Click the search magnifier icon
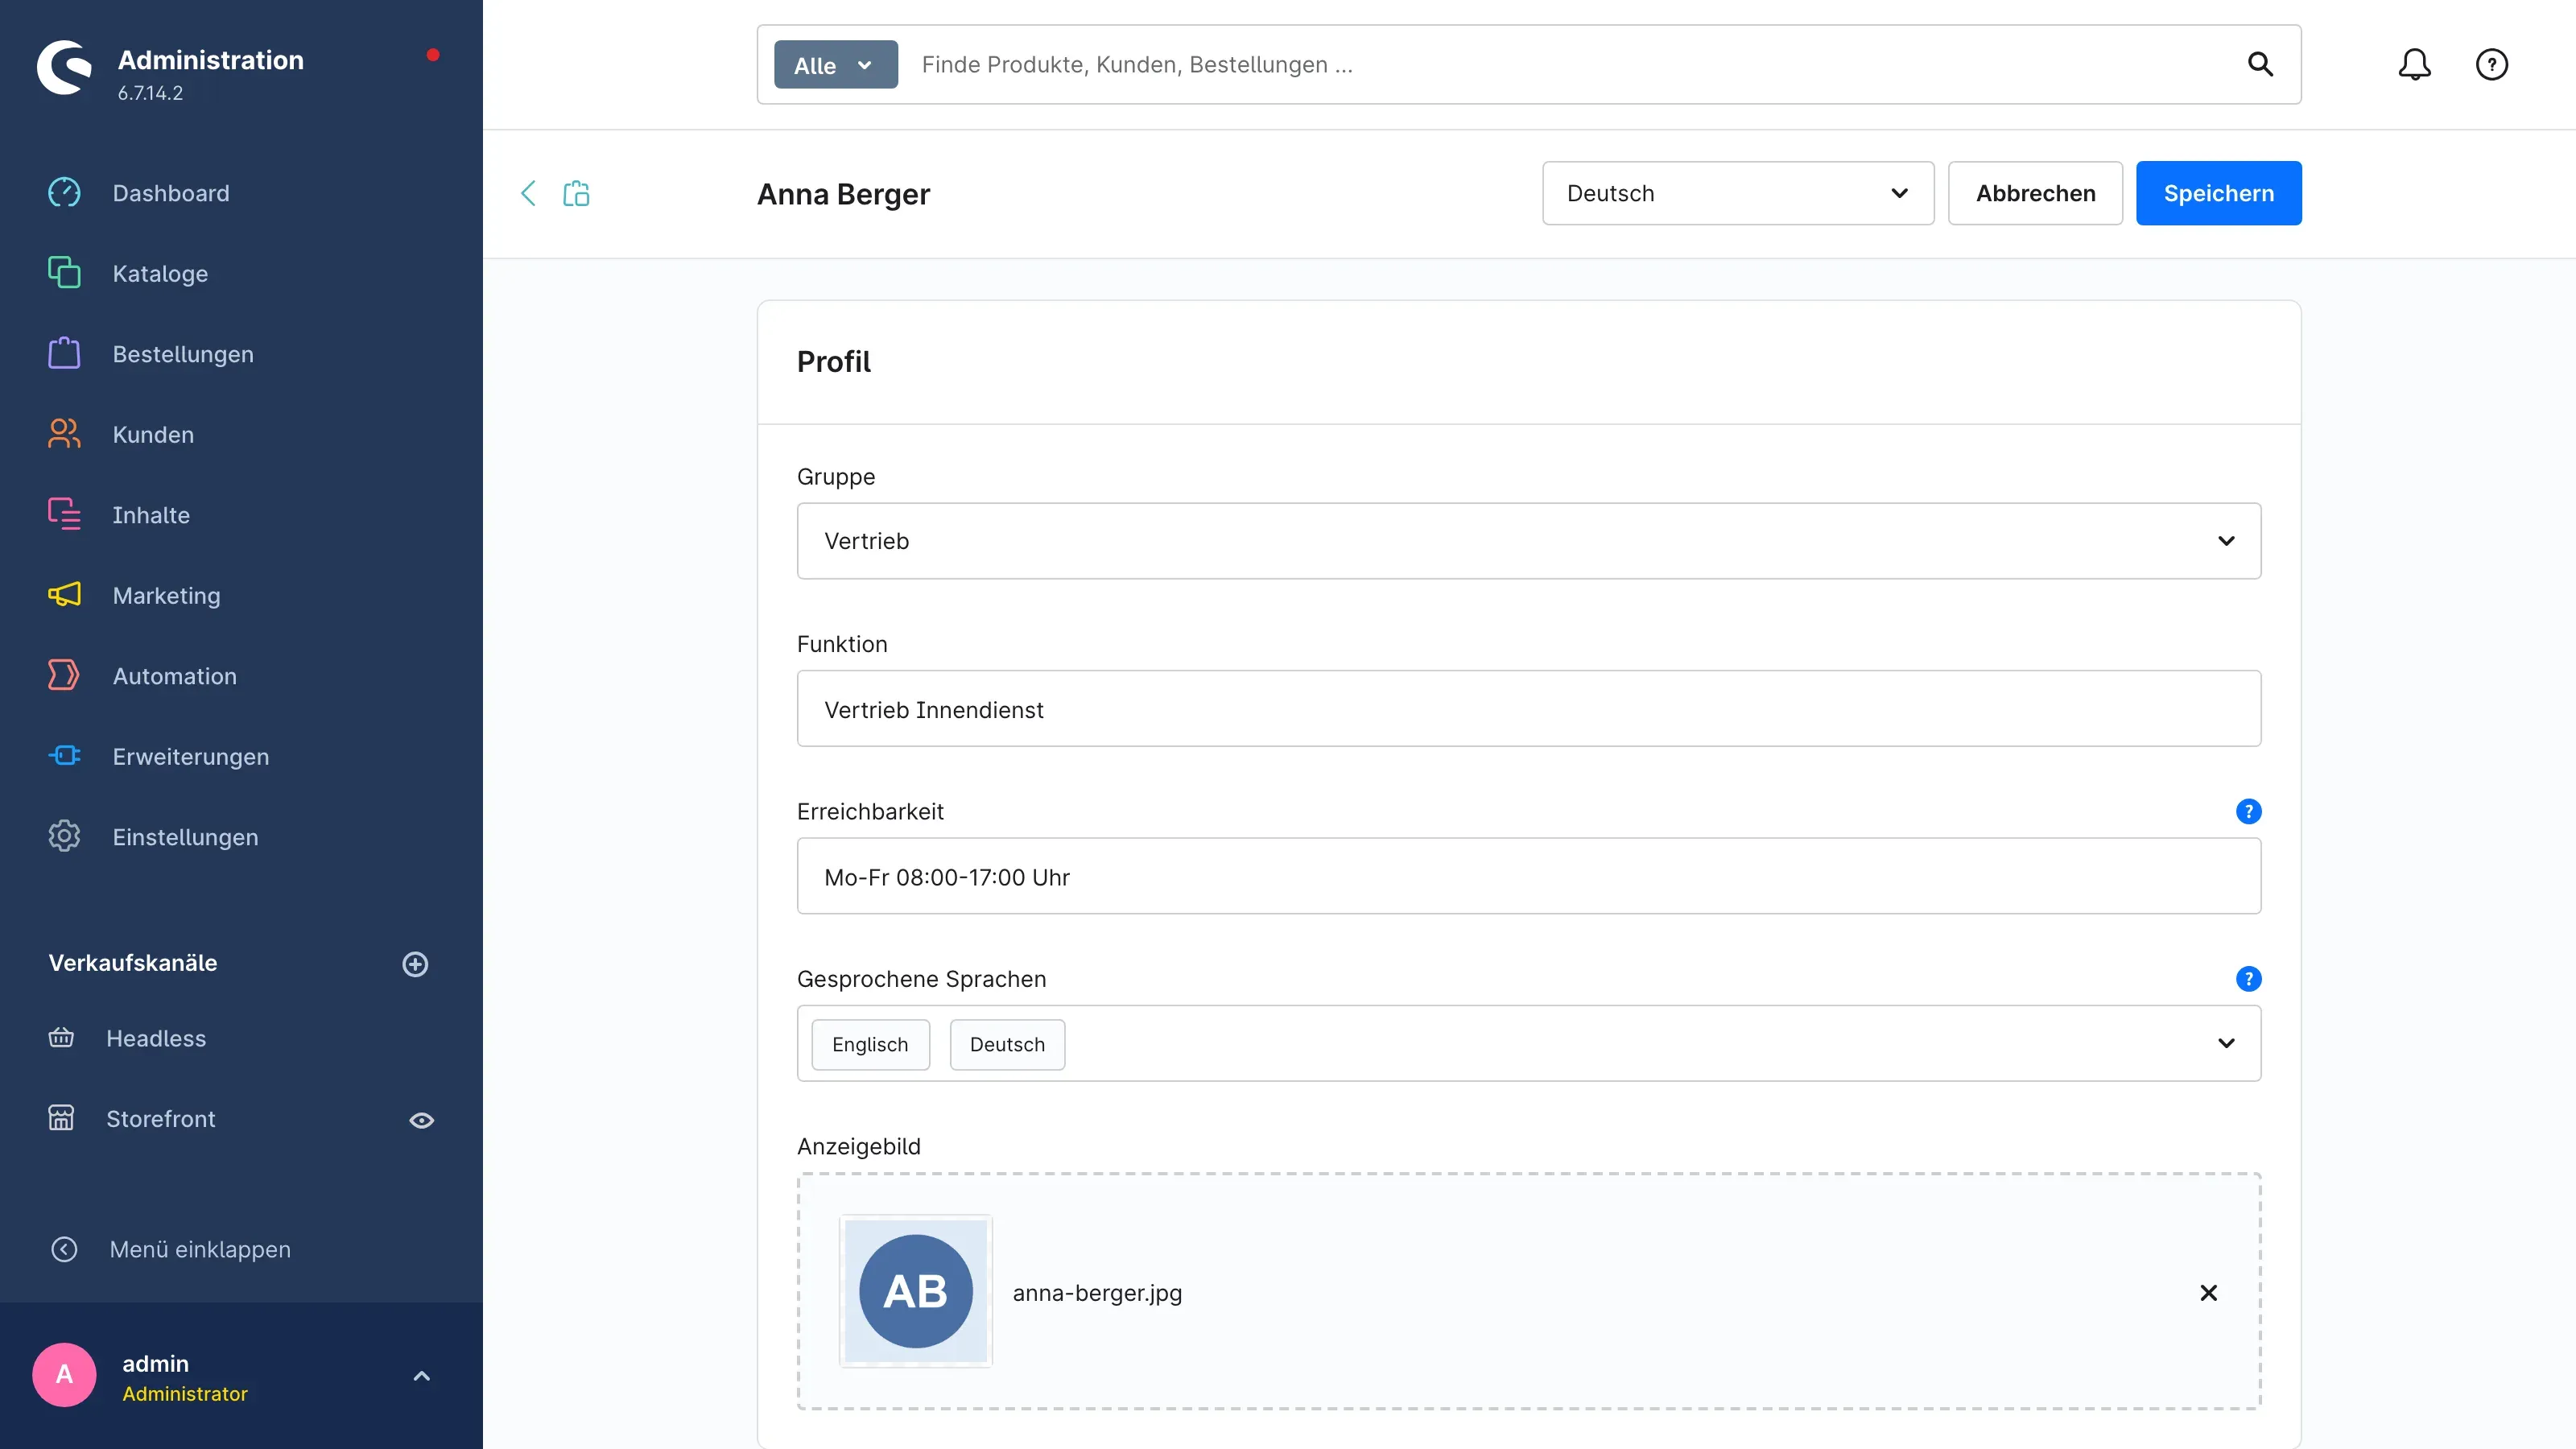 pos(2260,65)
